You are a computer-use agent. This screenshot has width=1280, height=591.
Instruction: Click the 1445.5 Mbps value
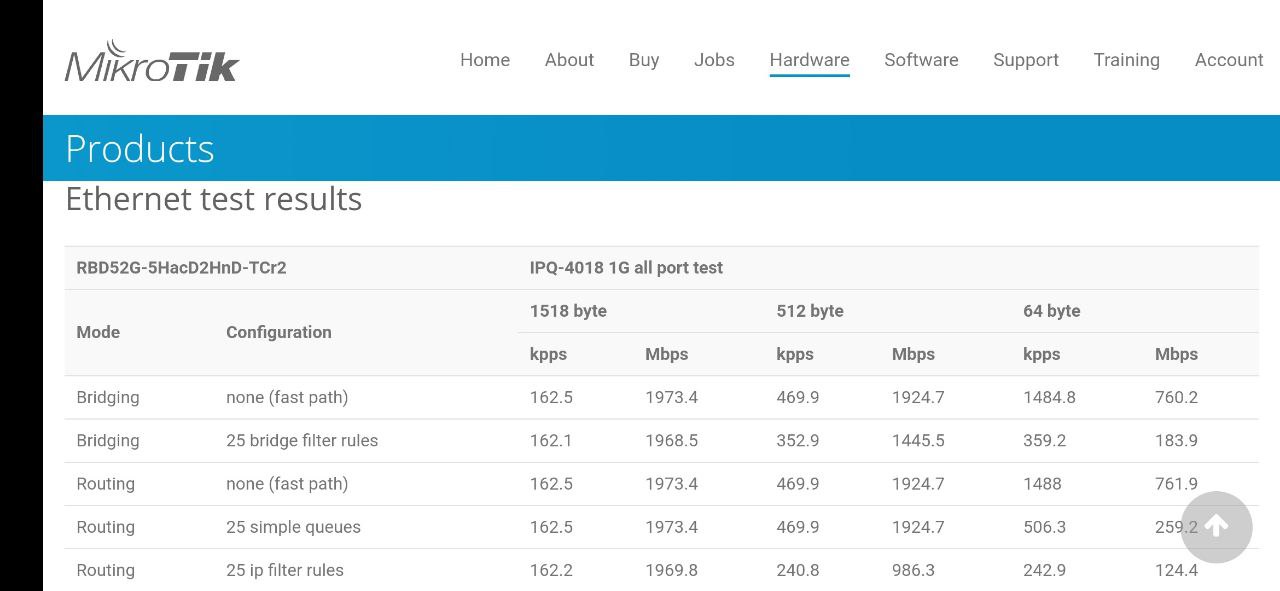[x=918, y=440]
